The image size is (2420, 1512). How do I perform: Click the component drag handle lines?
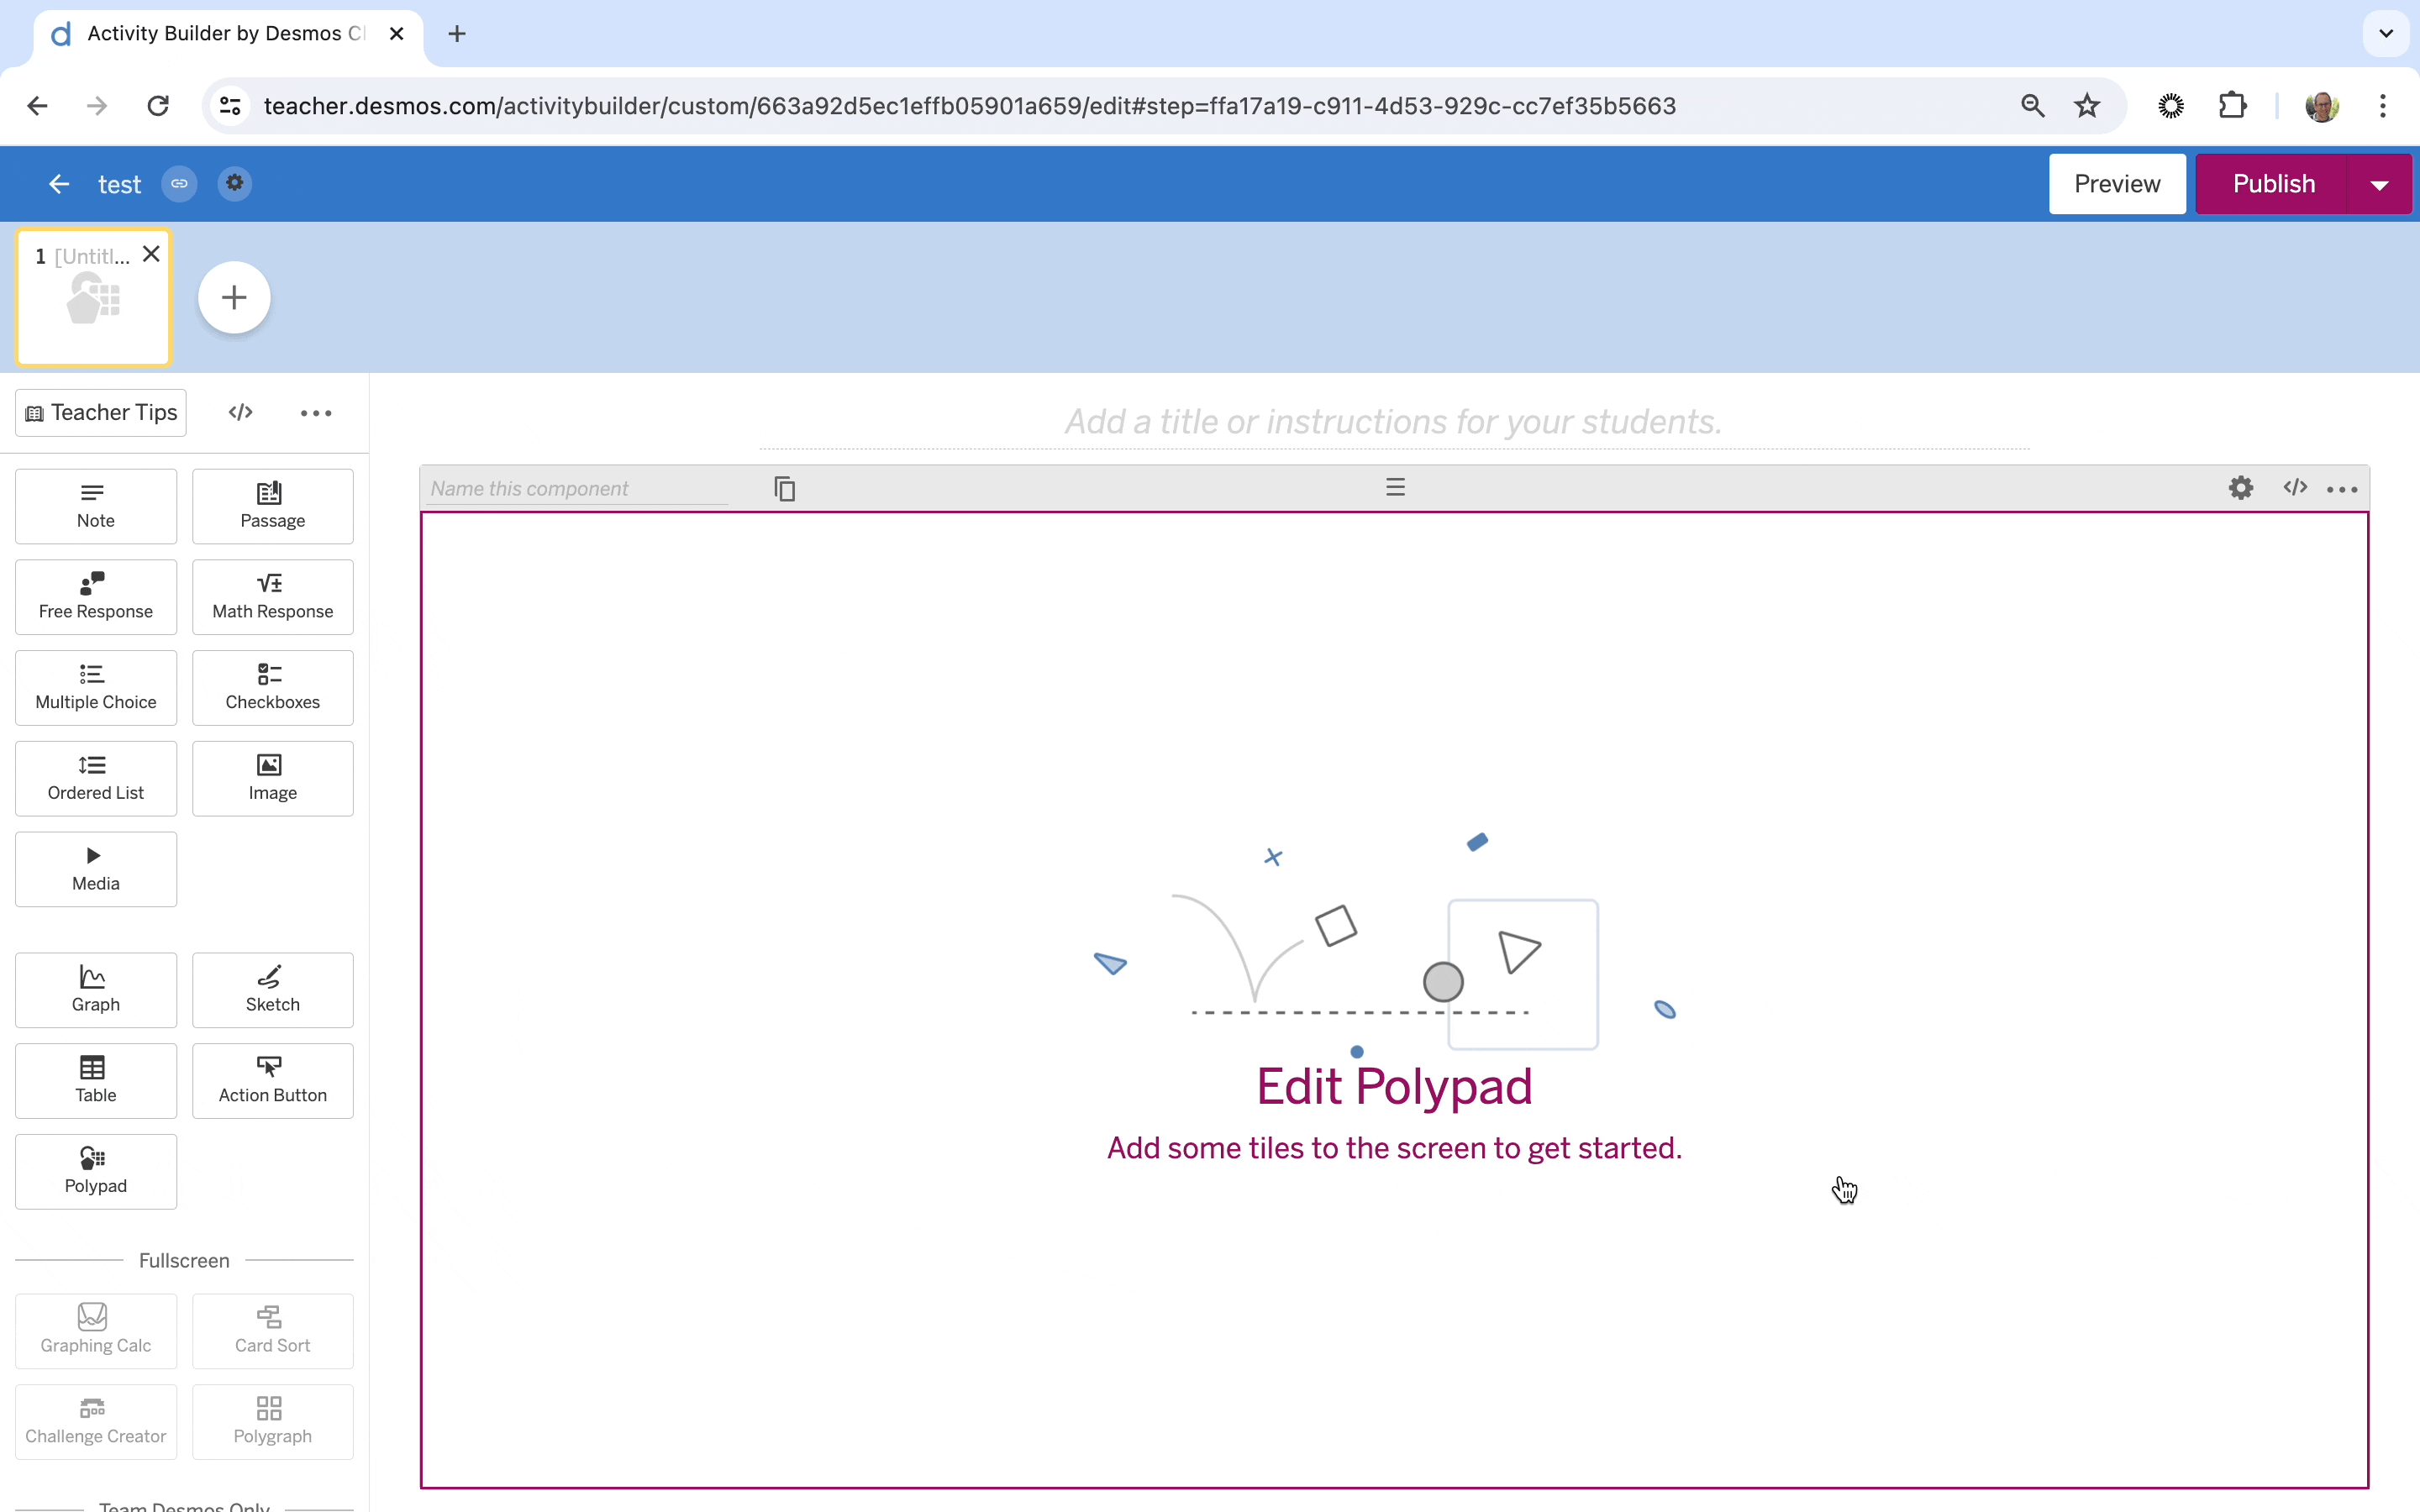click(x=1395, y=487)
